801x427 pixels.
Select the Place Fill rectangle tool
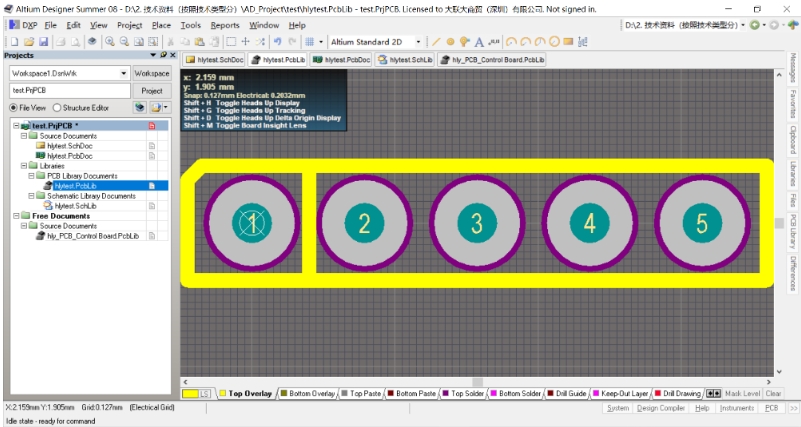click(x=568, y=42)
